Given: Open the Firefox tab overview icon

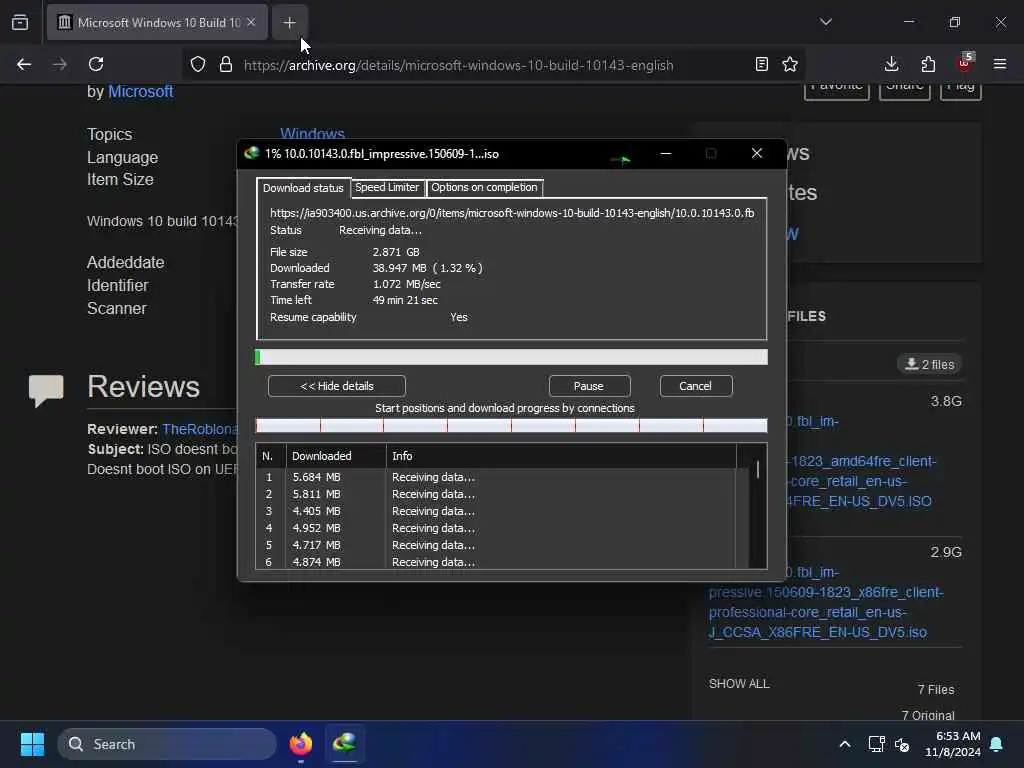Looking at the screenshot, I should (x=20, y=22).
